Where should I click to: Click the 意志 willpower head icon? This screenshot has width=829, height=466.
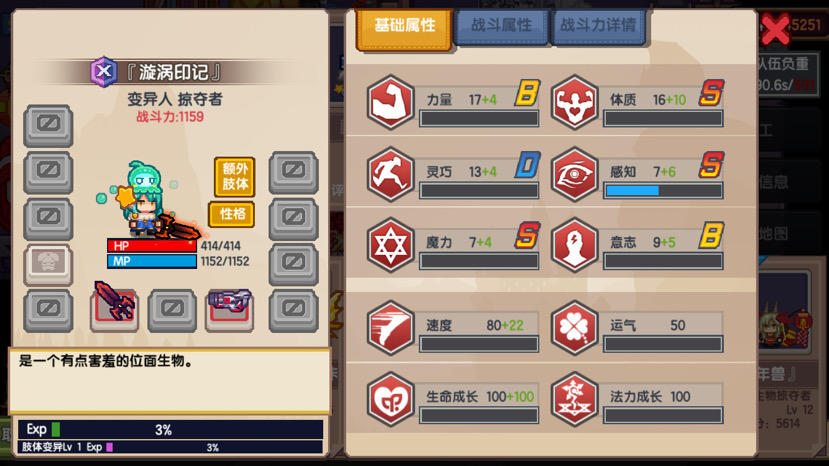[x=575, y=245]
